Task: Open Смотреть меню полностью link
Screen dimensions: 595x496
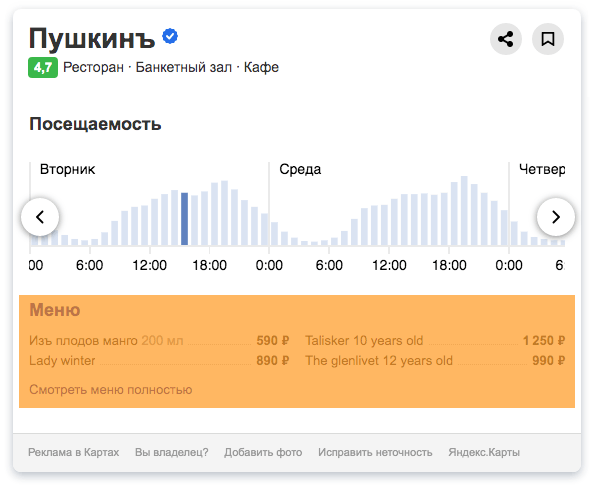Action: click(111, 390)
